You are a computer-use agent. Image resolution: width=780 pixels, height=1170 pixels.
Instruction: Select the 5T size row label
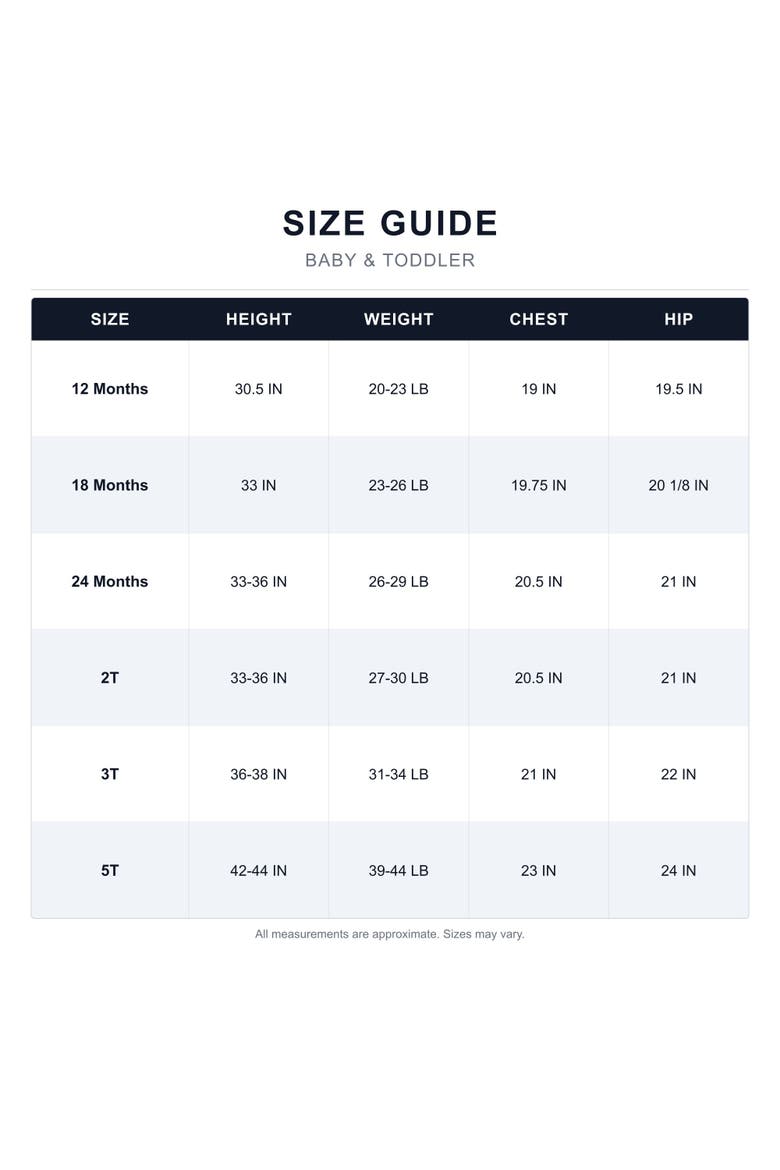110,870
